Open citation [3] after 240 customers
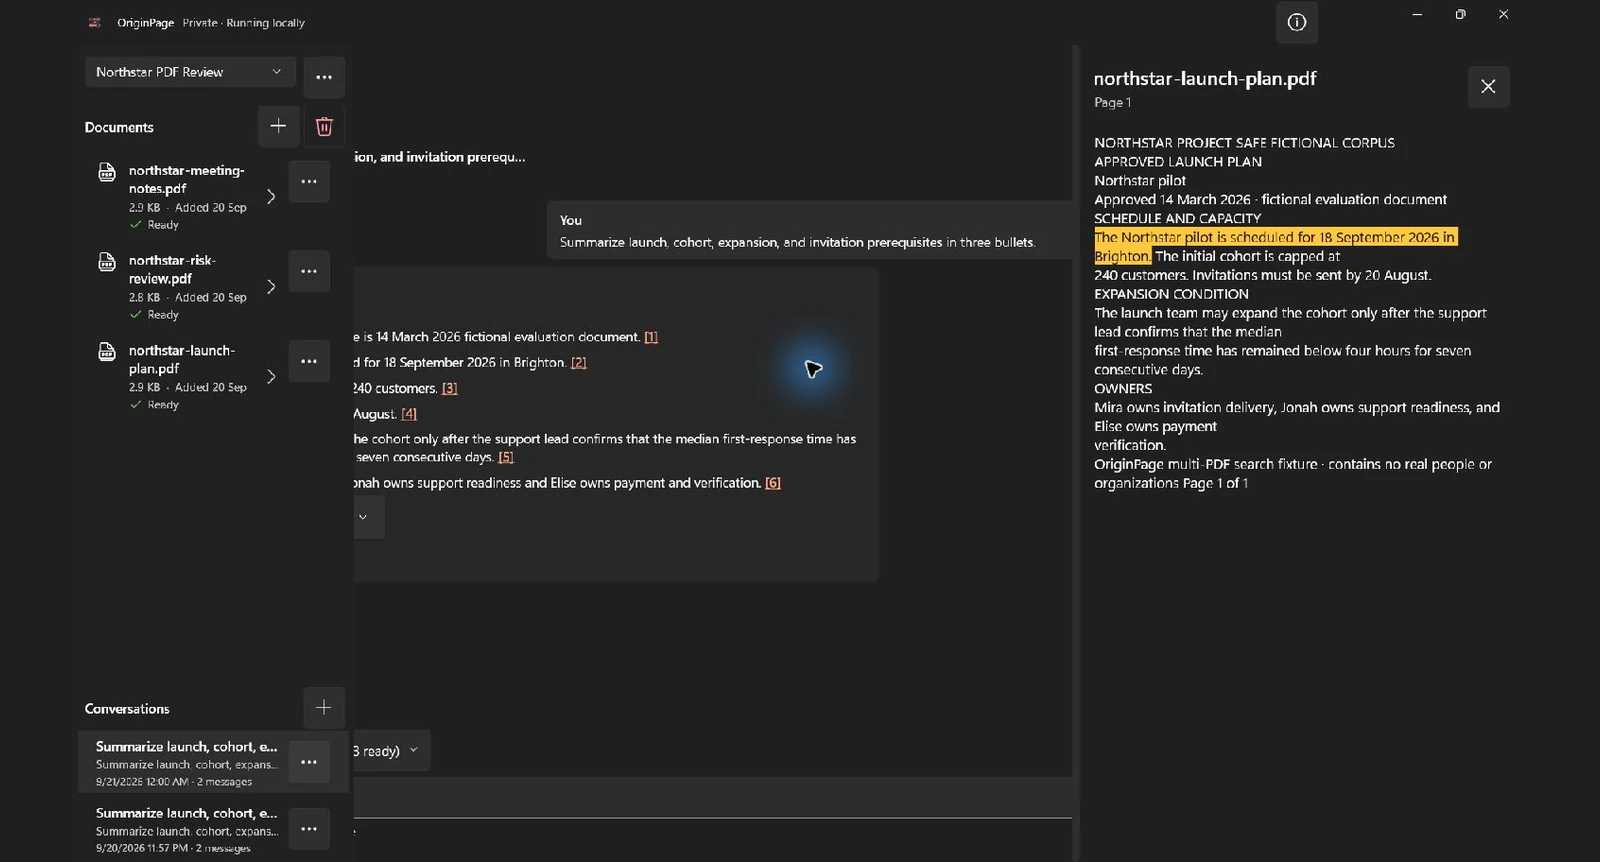 point(450,389)
